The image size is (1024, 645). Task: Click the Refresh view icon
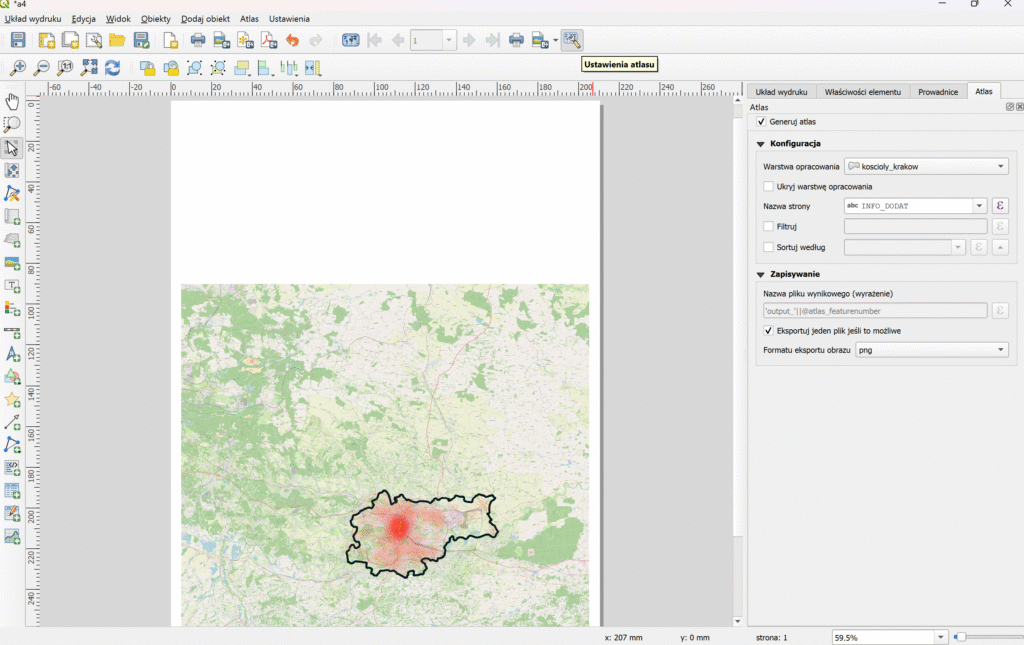click(x=113, y=68)
